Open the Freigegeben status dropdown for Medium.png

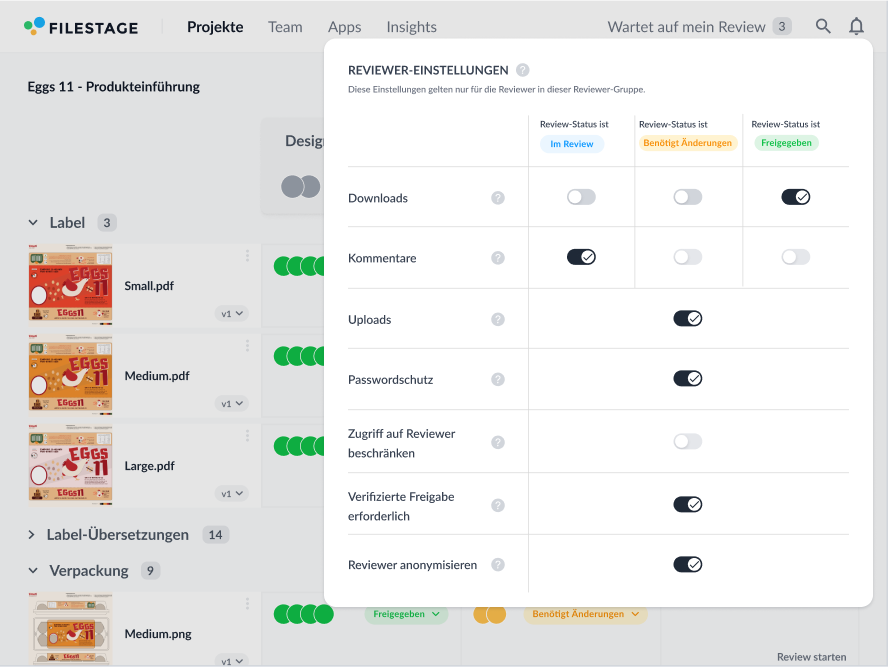tap(406, 614)
